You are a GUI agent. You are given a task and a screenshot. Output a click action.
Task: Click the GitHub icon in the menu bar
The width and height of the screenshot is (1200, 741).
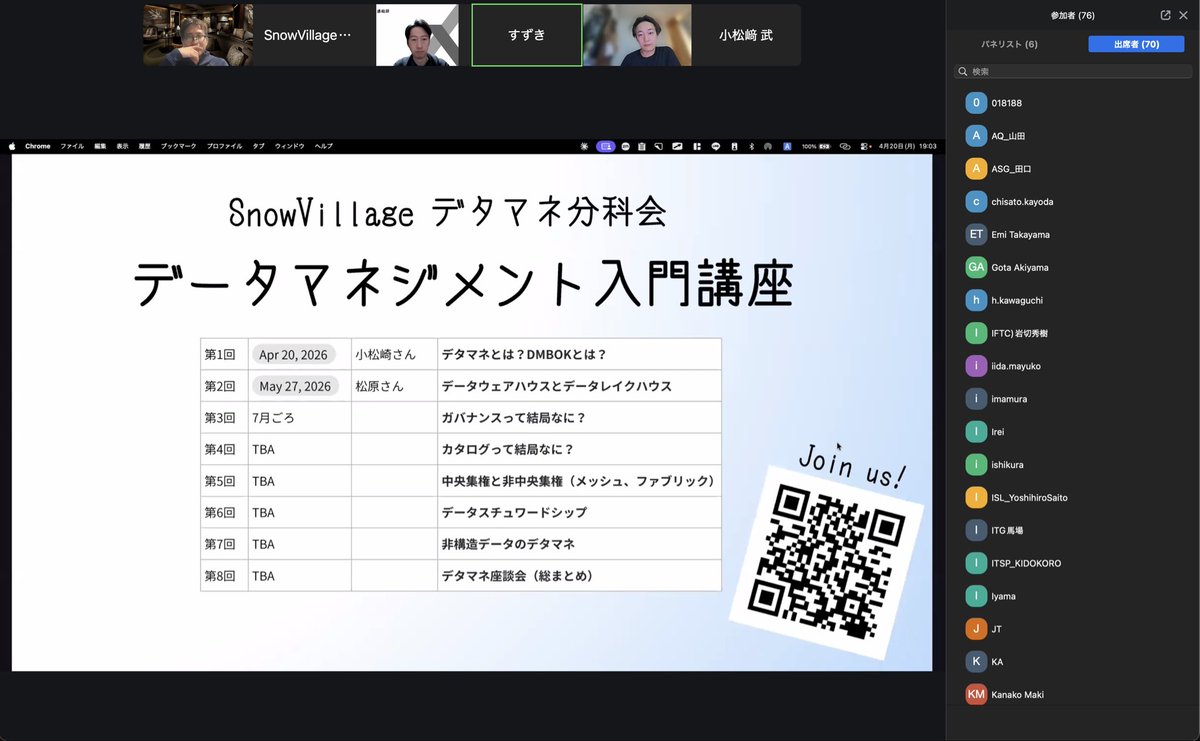[768, 146]
